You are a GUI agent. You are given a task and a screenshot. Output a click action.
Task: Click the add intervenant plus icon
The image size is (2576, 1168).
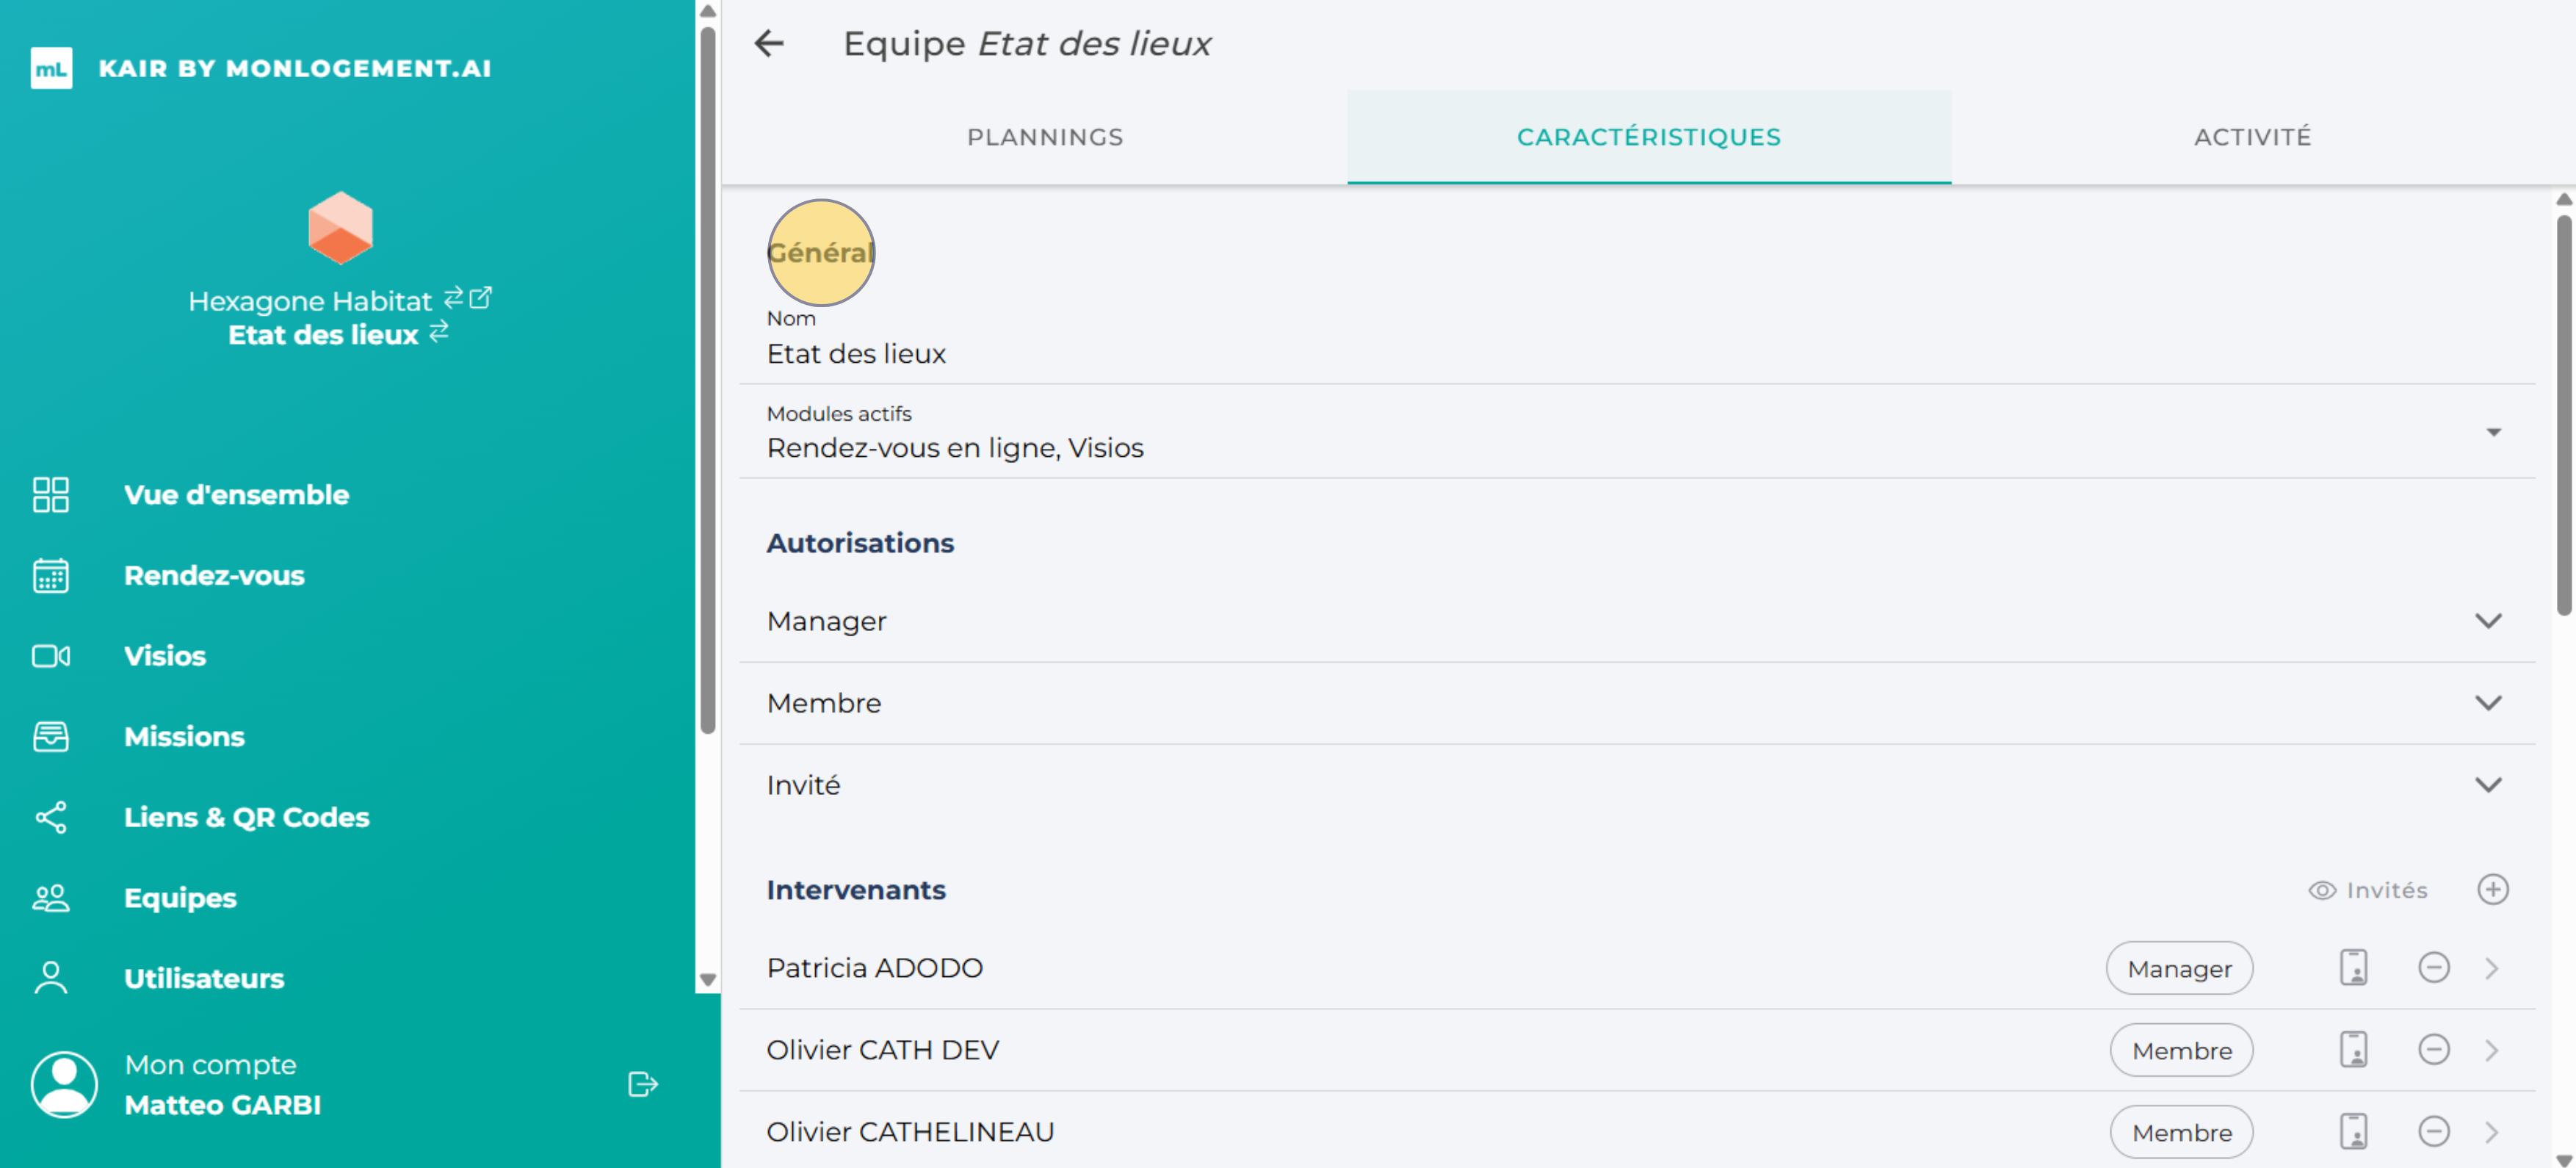pos(2492,889)
